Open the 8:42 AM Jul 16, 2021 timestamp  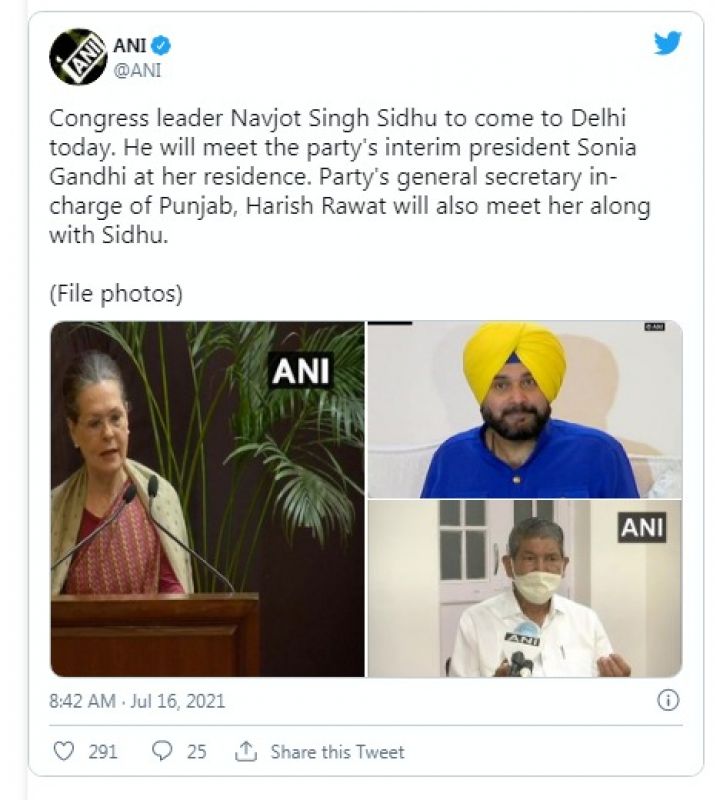[137, 701]
